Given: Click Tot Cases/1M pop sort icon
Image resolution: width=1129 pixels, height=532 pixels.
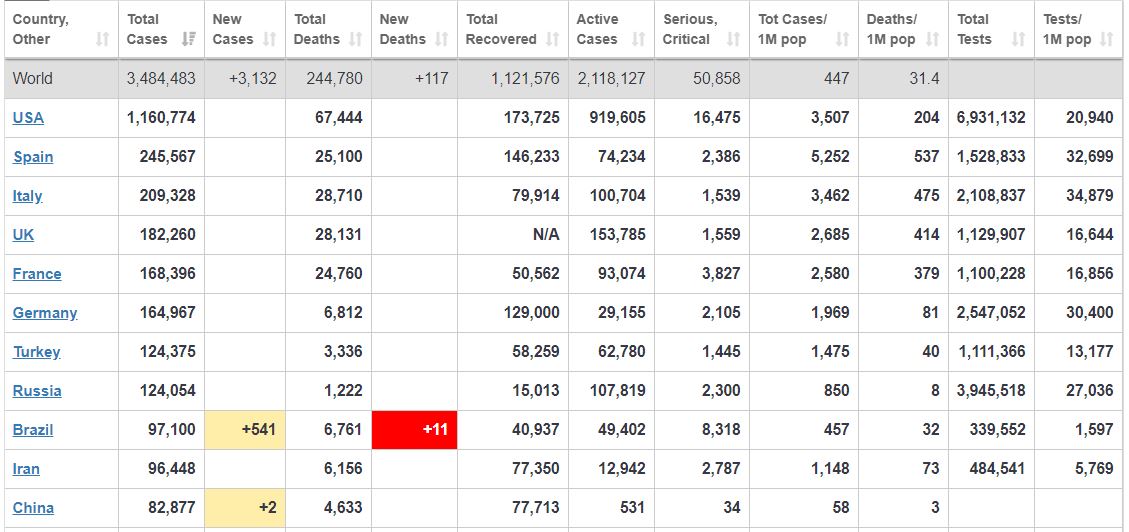Looking at the screenshot, I should 842,40.
